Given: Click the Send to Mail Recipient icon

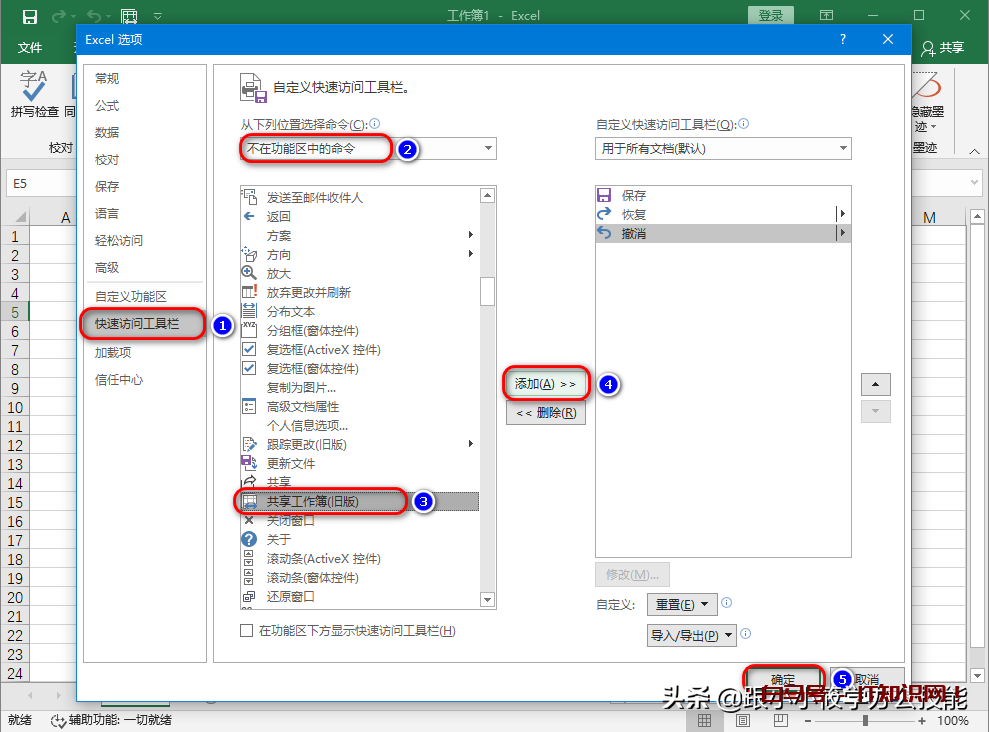Looking at the screenshot, I should pyautogui.click(x=250, y=197).
